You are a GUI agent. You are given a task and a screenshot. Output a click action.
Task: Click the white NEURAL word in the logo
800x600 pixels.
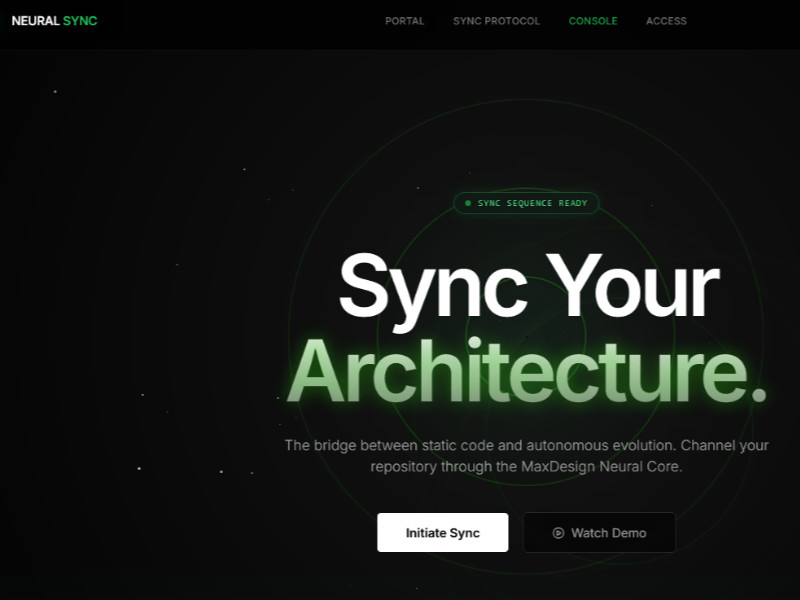[35, 21]
